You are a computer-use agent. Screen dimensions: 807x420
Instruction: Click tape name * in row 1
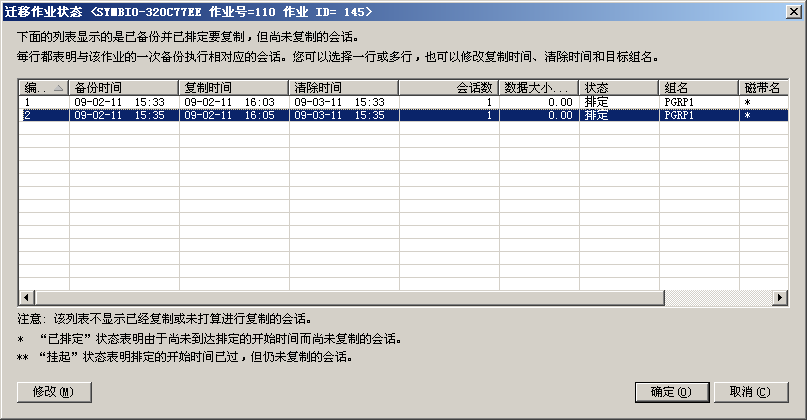[748, 103]
